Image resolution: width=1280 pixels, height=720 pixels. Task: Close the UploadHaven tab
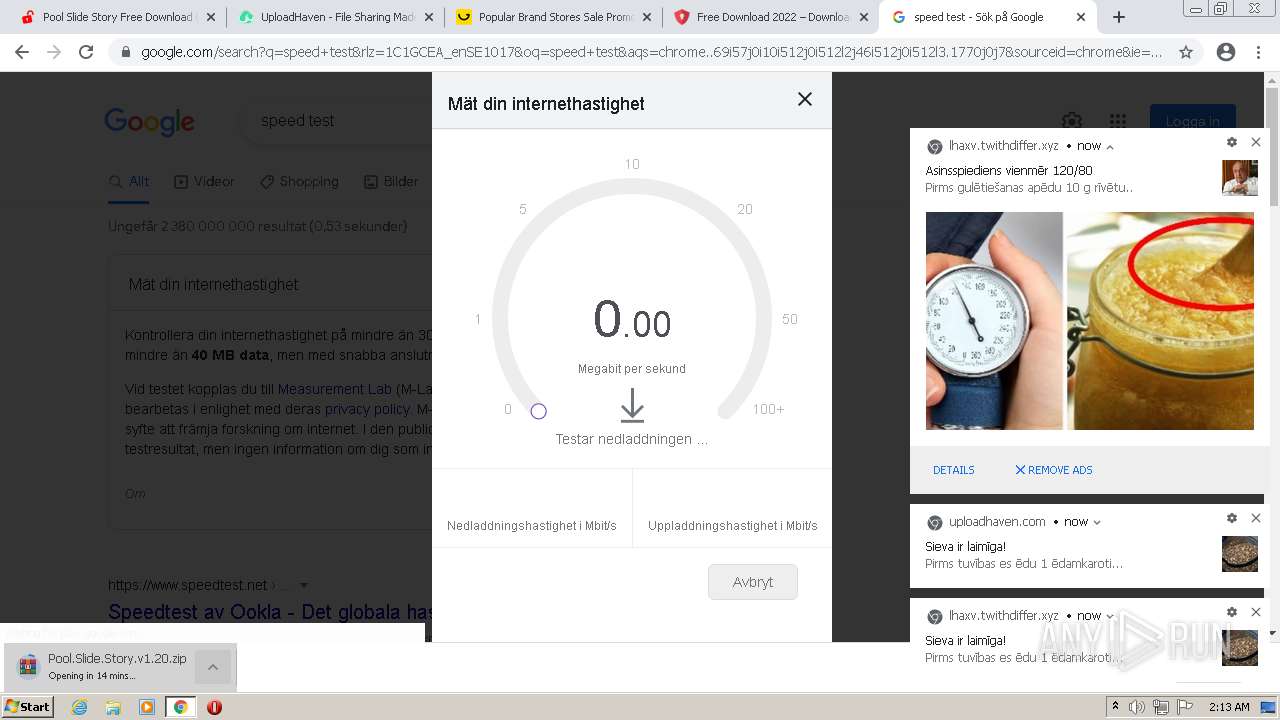pyautogui.click(x=428, y=17)
